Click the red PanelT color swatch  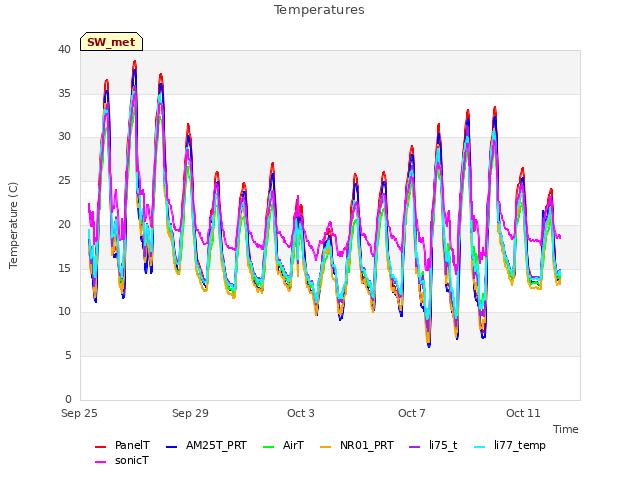100,447
